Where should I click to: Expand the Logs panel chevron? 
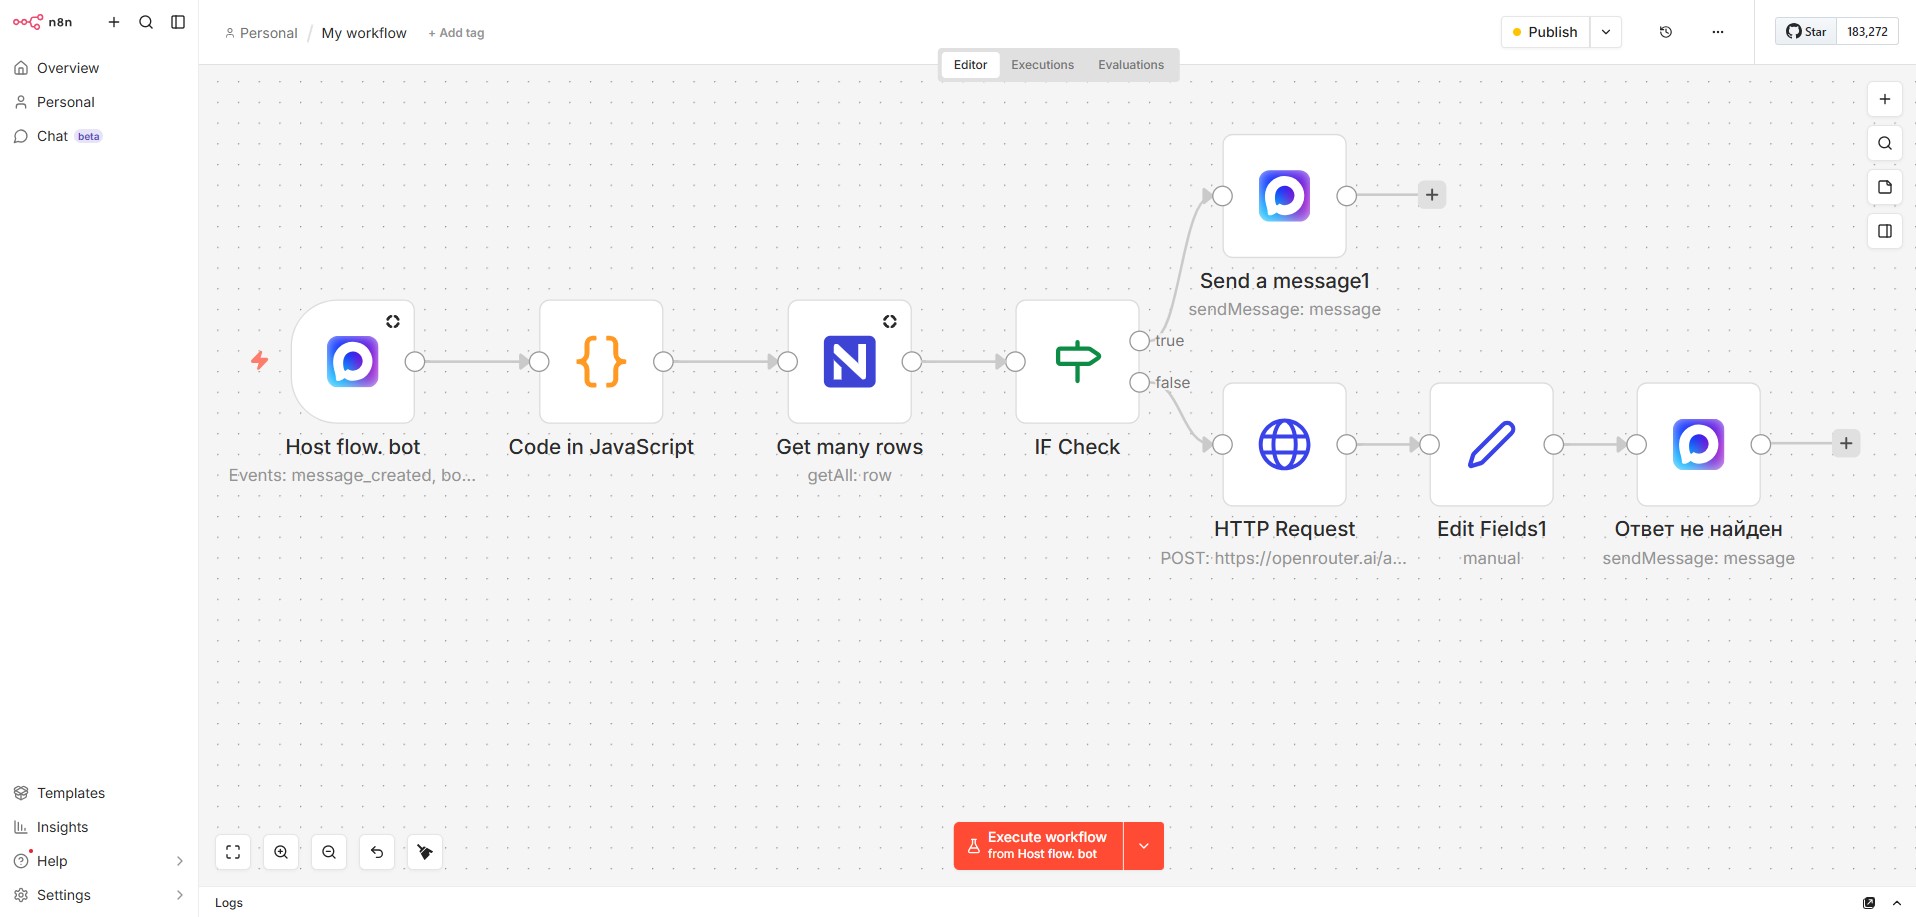[1896, 903]
